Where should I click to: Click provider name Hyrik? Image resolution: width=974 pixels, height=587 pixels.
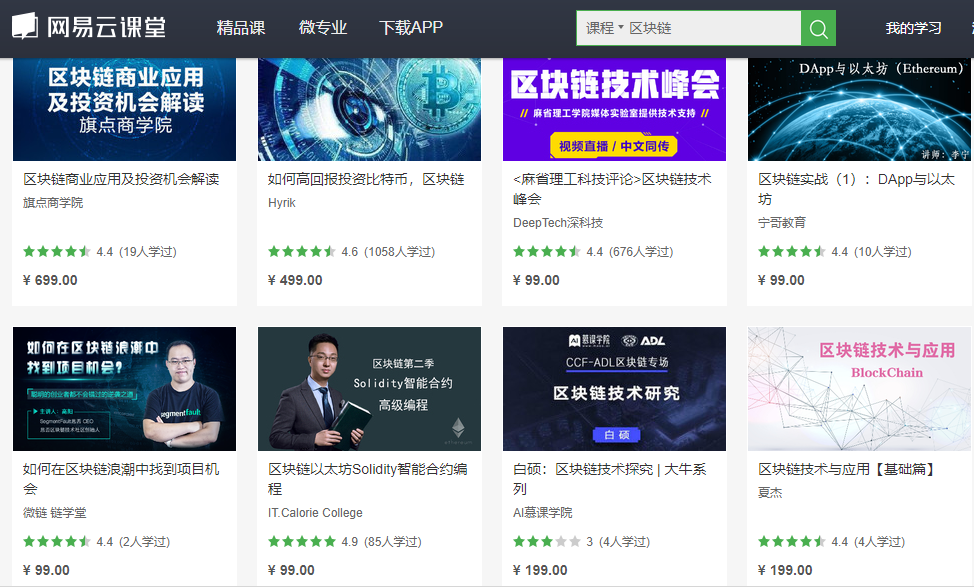[281, 202]
